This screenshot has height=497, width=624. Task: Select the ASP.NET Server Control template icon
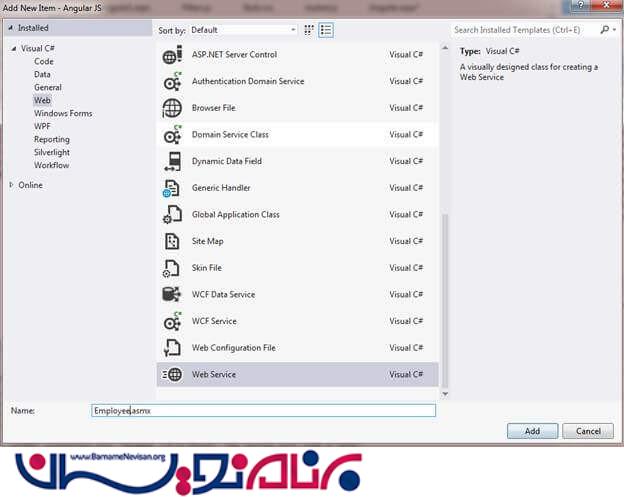tap(172, 55)
